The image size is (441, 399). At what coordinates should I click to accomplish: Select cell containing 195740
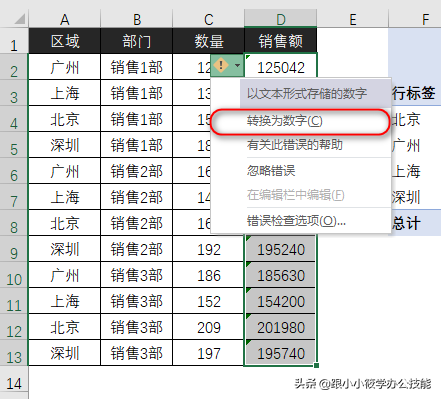281,353
